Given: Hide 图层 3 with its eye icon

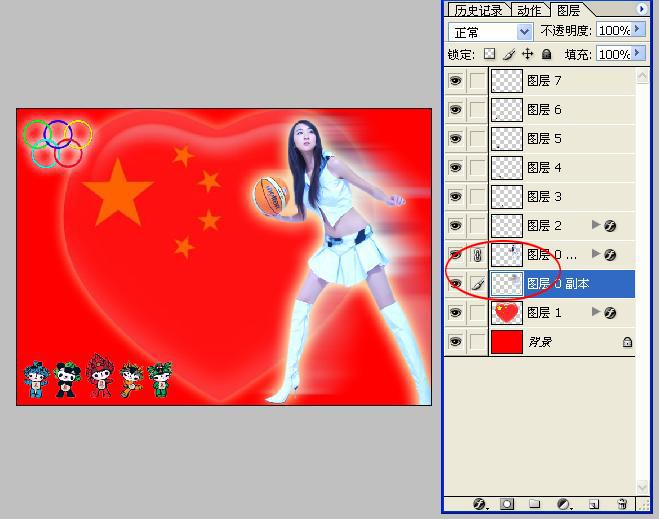Looking at the screenshot, I should [x=456, y=197].
